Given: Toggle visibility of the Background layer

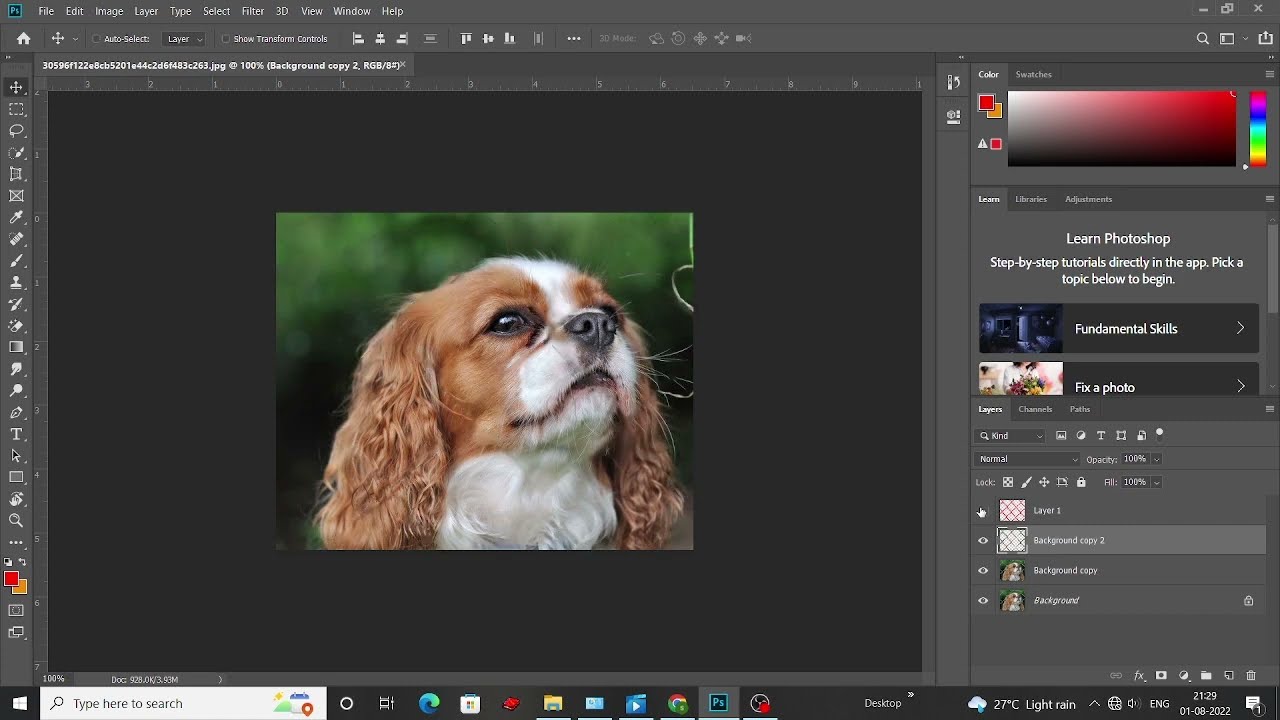Looking at the screenshot, I should [983, 601].
